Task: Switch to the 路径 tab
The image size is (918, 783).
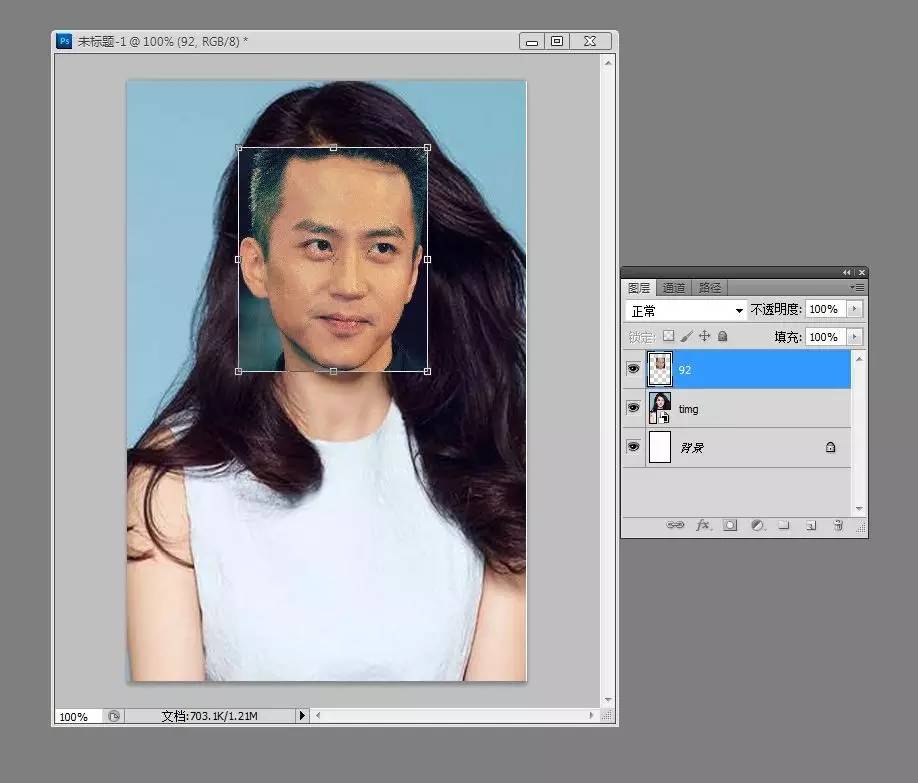Action: coord(710,288)
